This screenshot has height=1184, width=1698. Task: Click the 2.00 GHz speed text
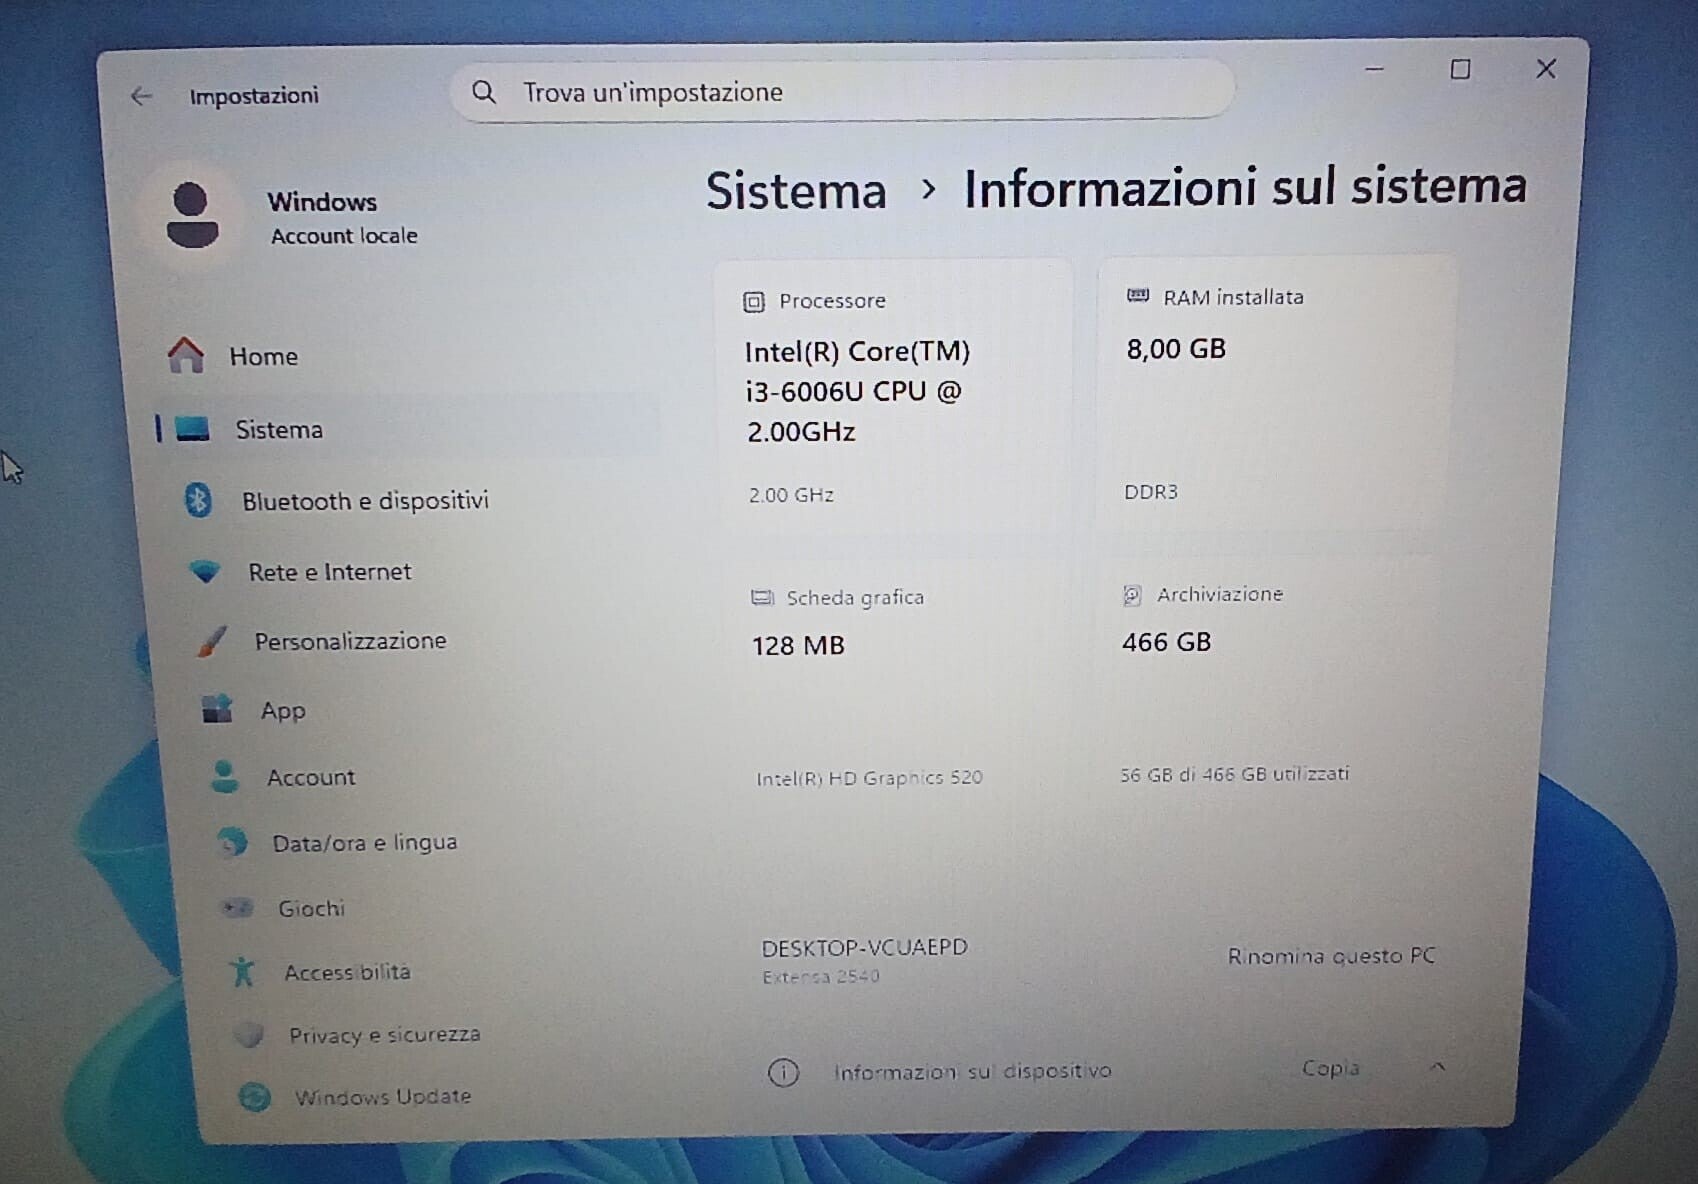[791, 495]
